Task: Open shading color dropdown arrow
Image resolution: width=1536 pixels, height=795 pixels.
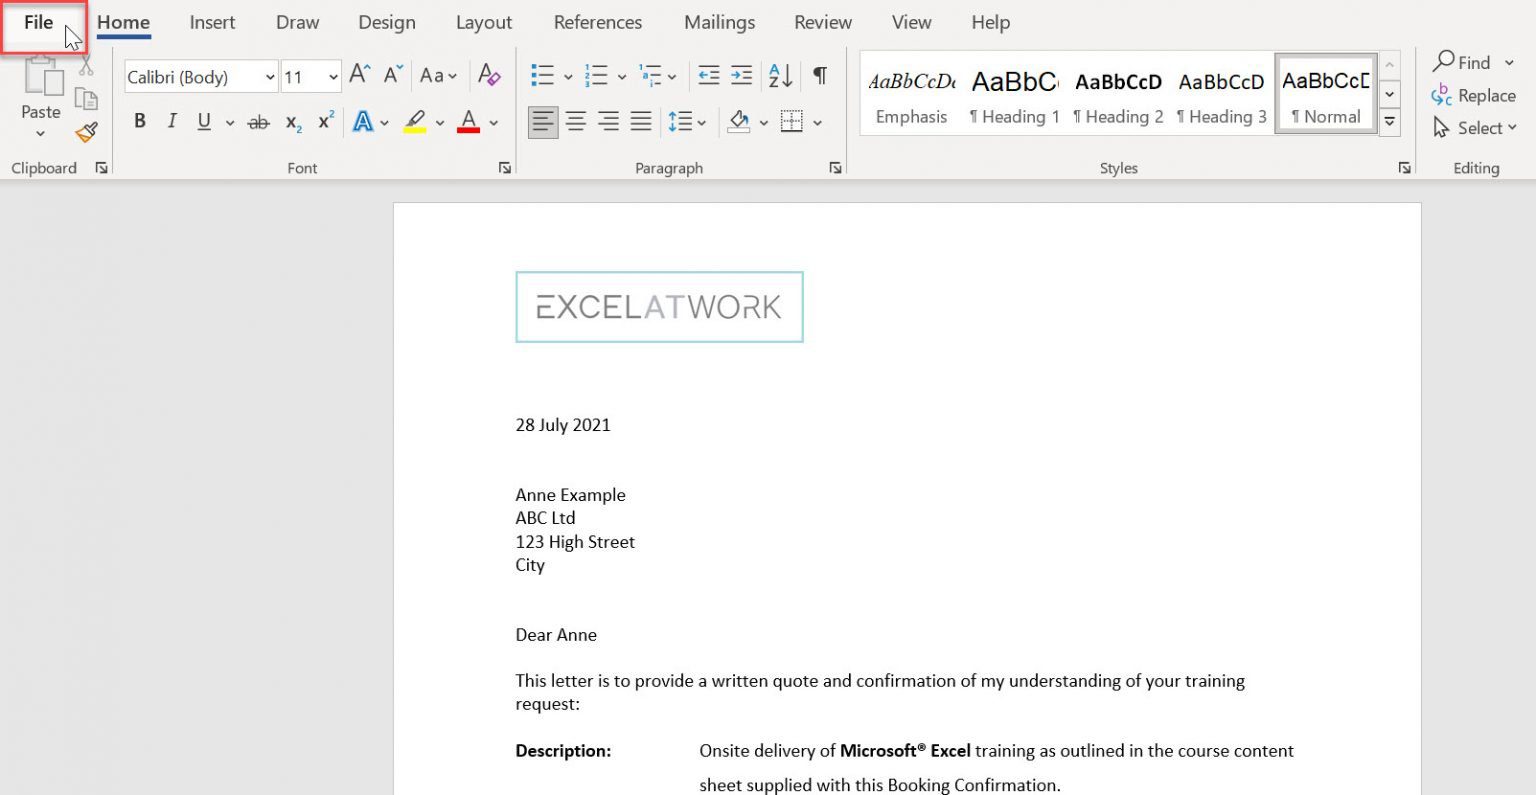Action: pyautogui.click(x=763, y=123)
